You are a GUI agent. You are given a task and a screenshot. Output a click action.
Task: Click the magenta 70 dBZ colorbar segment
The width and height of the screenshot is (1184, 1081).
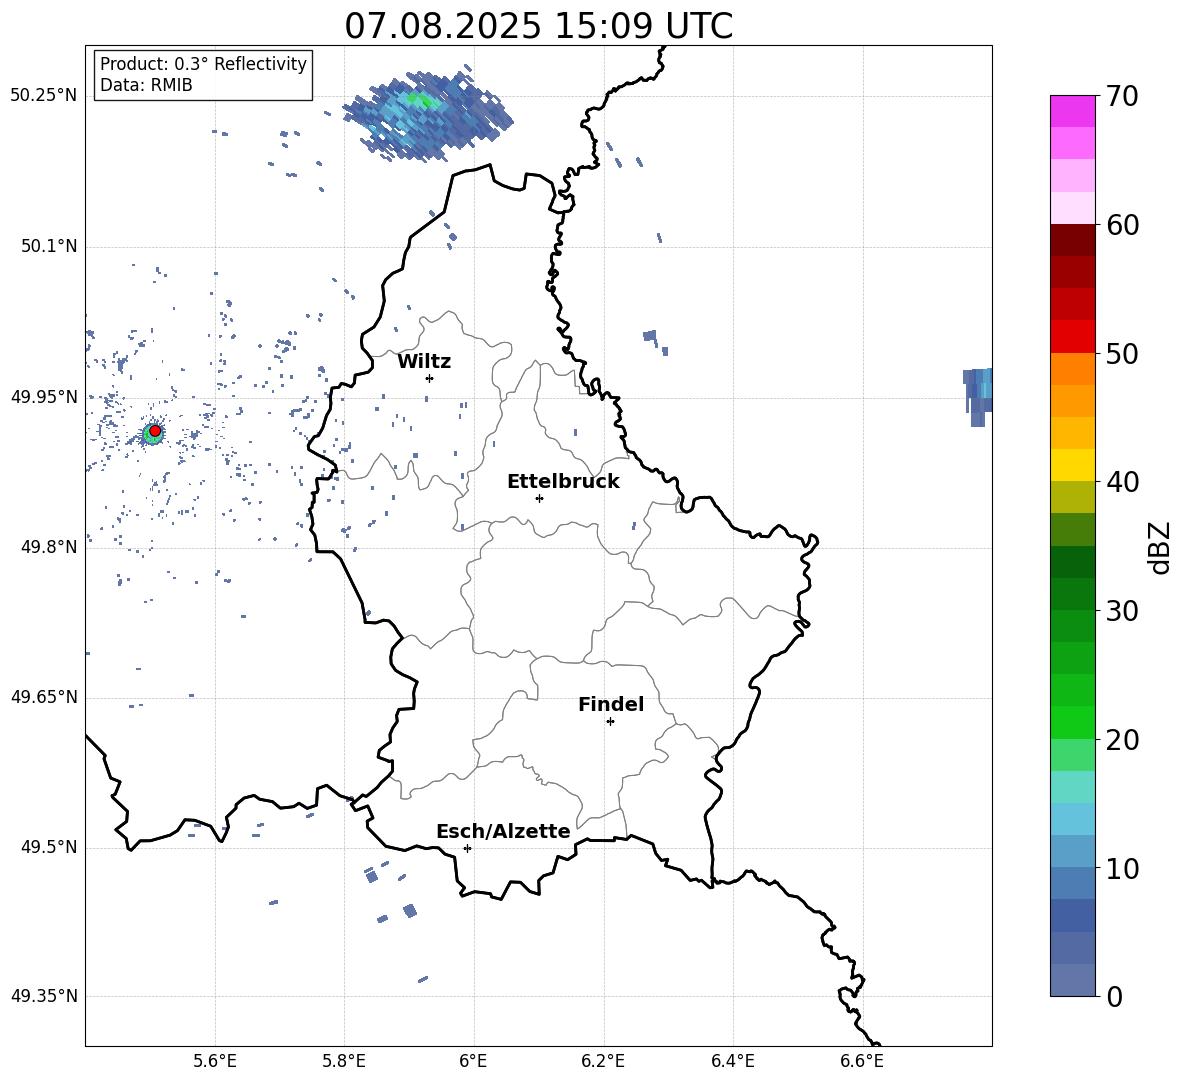[x=1072, y=111]
